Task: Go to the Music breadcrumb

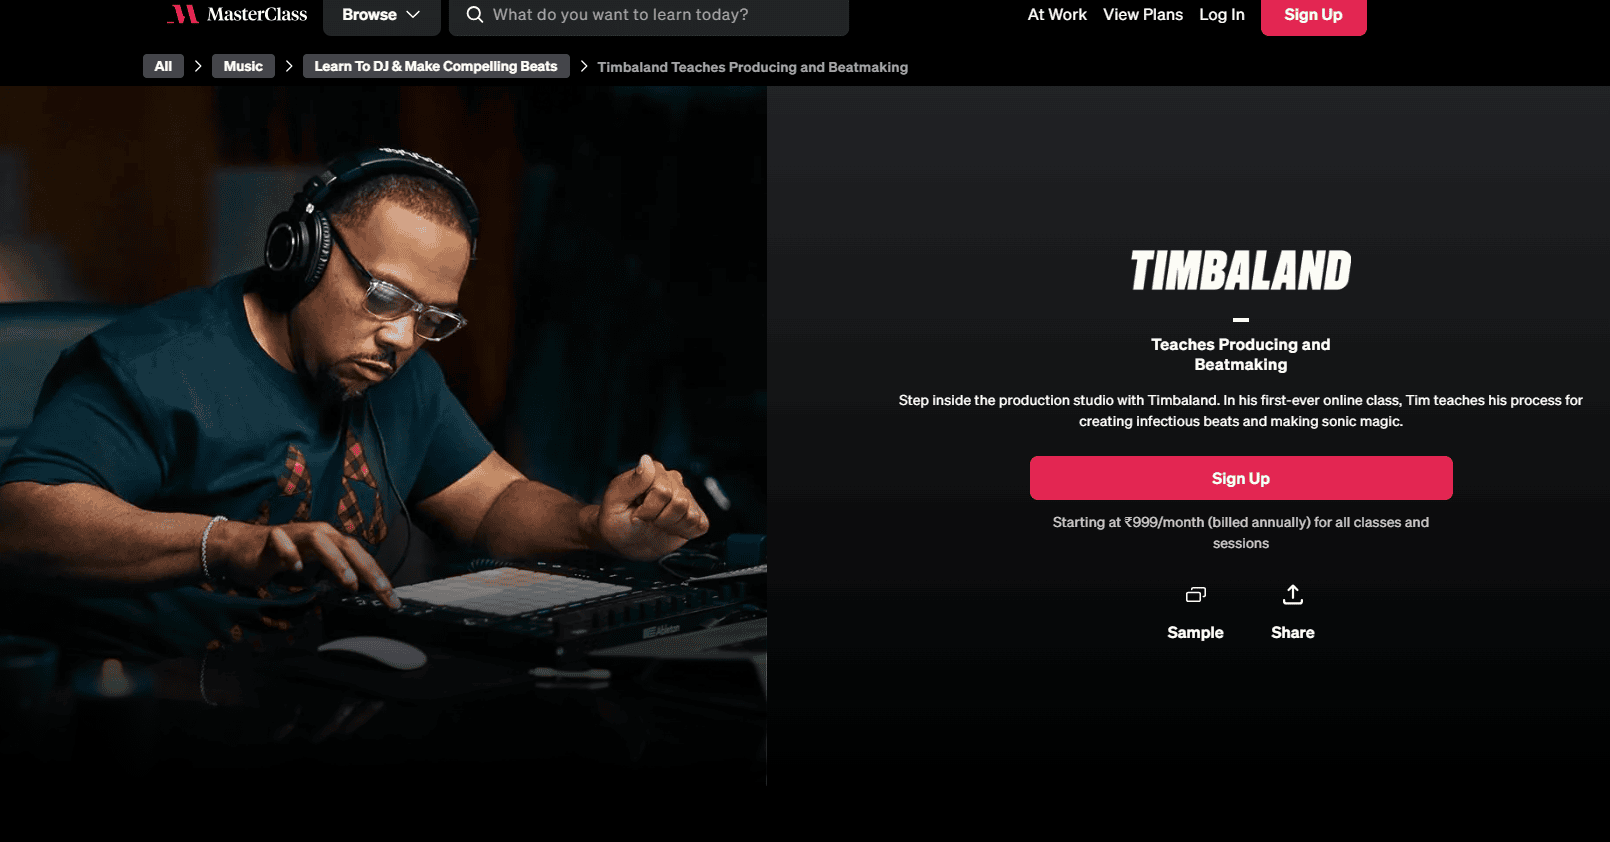Action: point(243,66)
